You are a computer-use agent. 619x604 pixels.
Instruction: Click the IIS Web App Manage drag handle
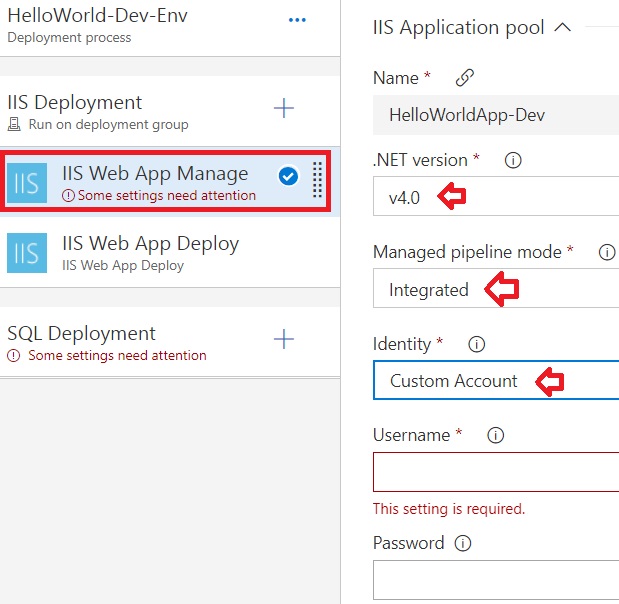317,180
